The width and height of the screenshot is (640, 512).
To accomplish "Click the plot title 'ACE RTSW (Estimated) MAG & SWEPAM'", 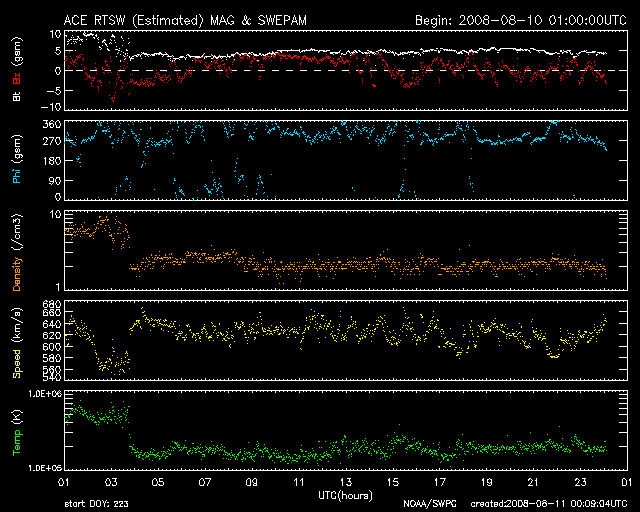I will point(185,20).
